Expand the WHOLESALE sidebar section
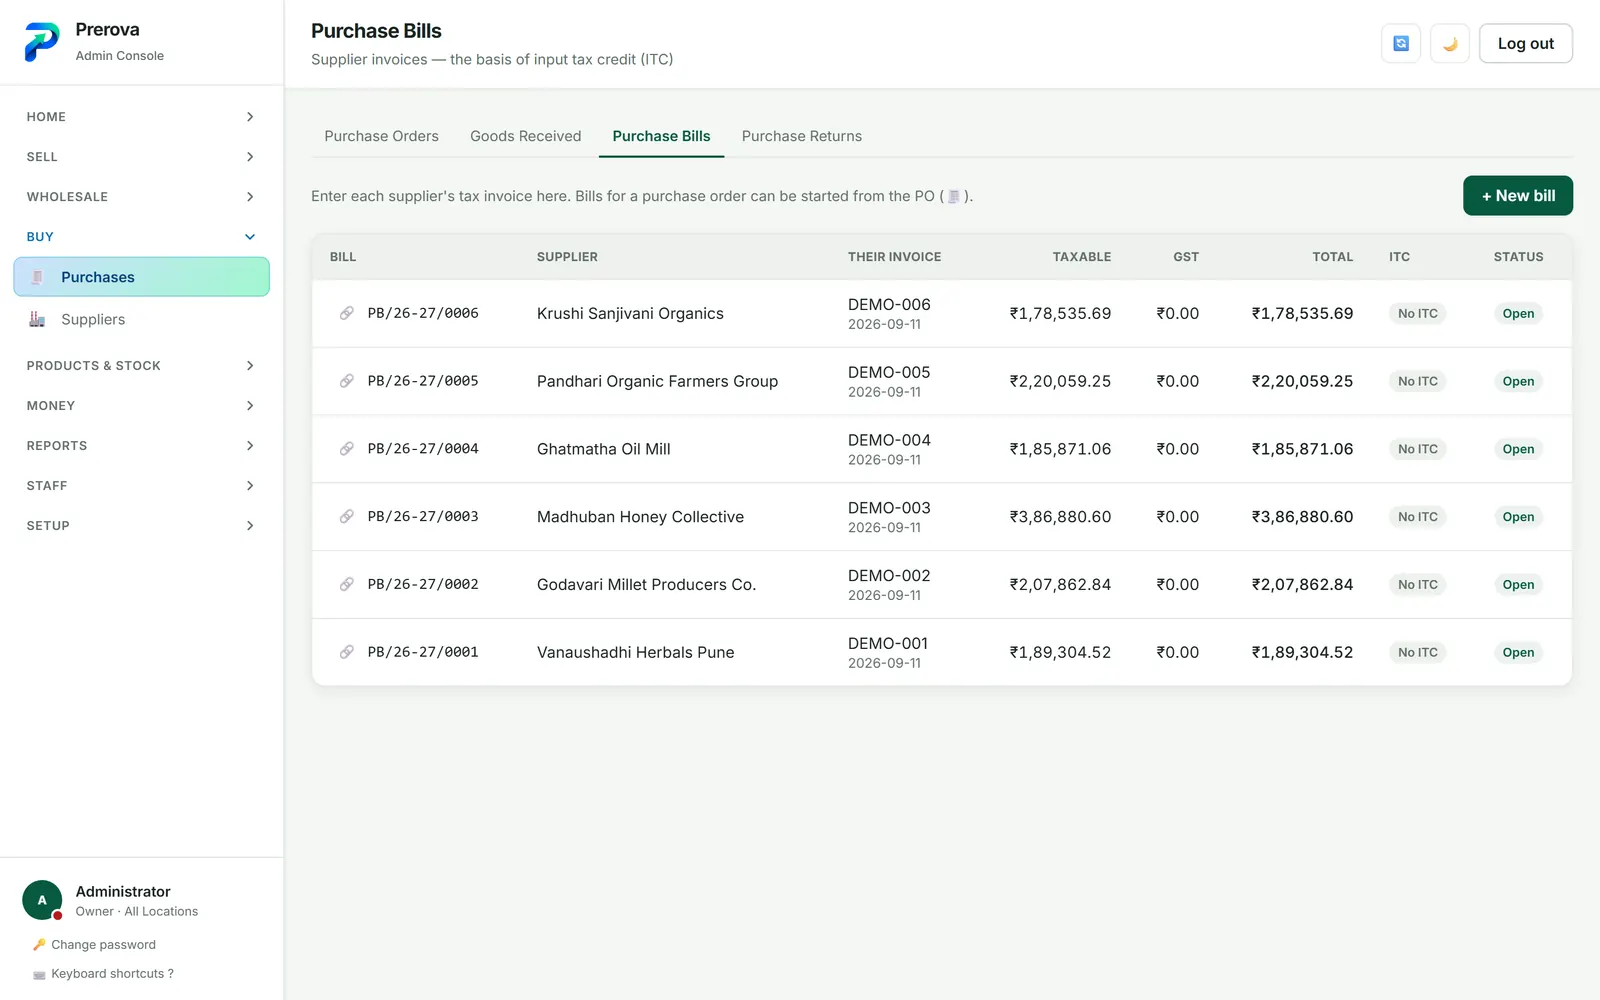 tap(141, 197)
